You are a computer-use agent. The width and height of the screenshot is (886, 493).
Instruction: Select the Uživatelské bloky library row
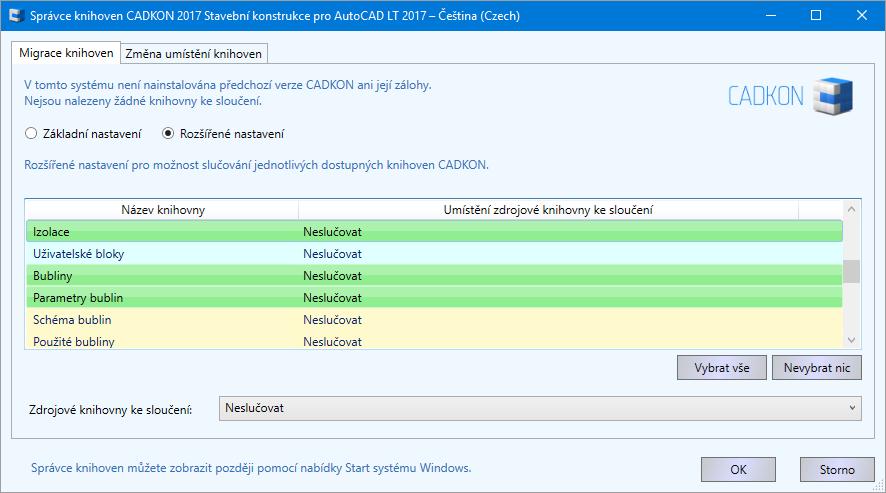[434, 254]
